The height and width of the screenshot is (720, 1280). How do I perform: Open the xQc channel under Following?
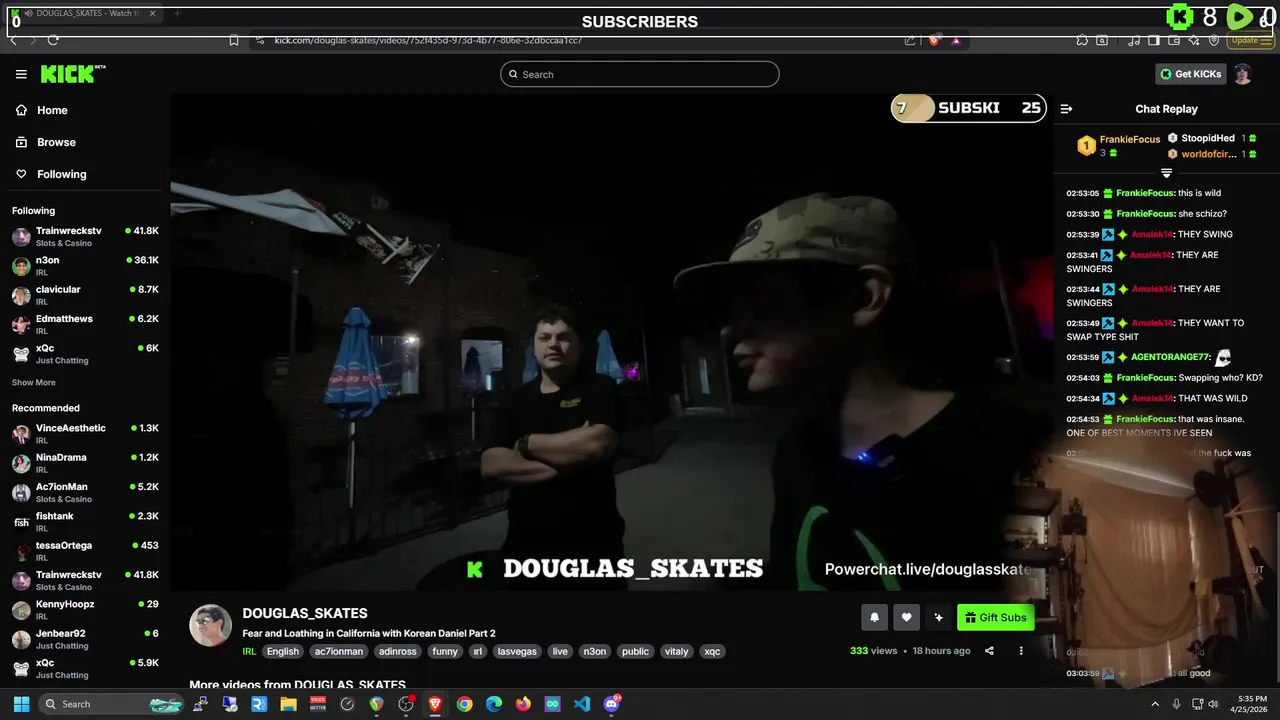[x=85, y=353]
